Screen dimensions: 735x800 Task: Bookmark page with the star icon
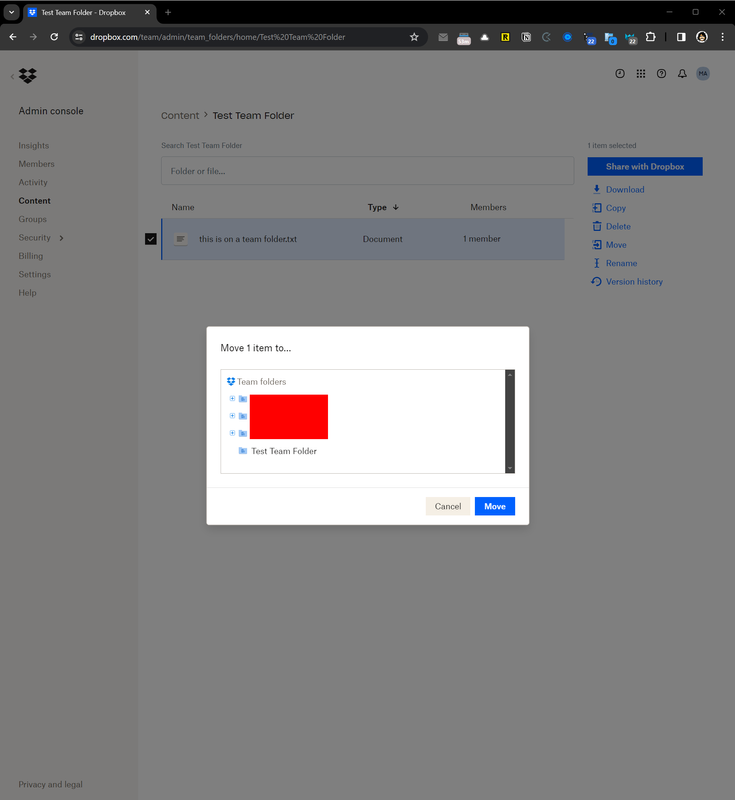coord(414,37)
